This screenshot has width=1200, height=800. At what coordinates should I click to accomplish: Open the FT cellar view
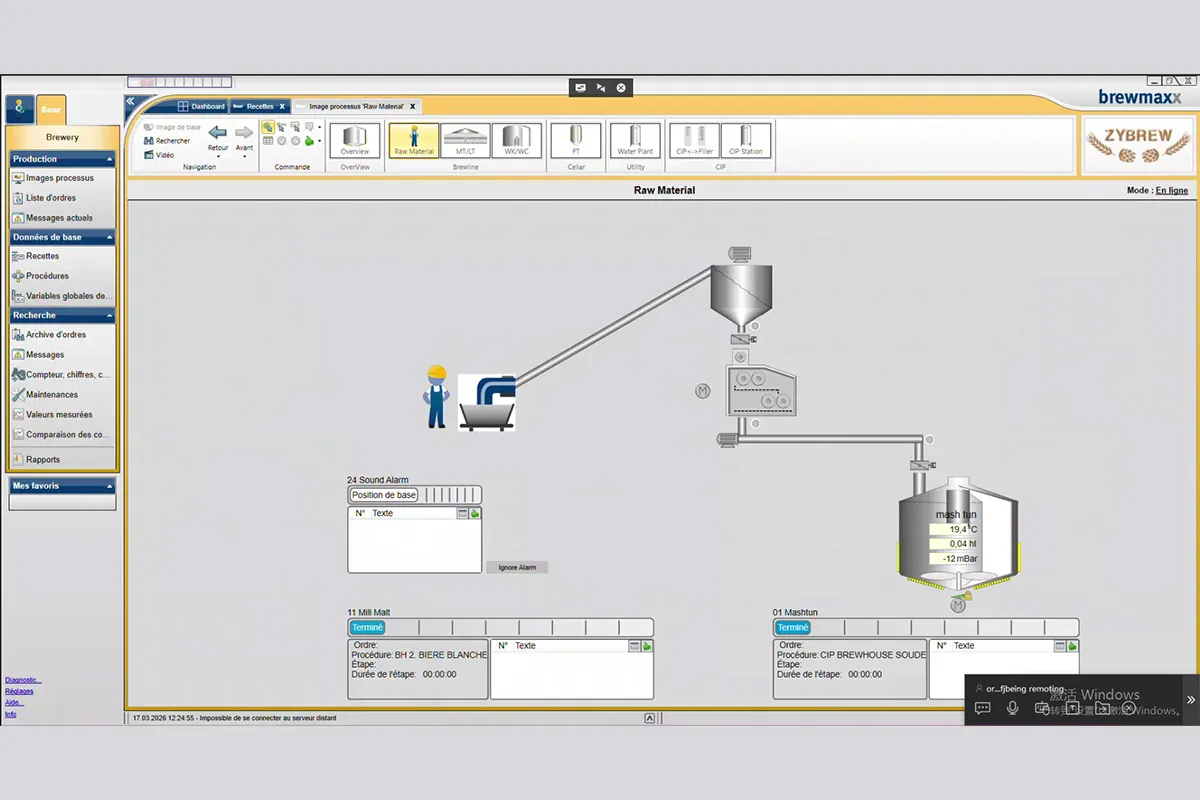click(576, 140)
